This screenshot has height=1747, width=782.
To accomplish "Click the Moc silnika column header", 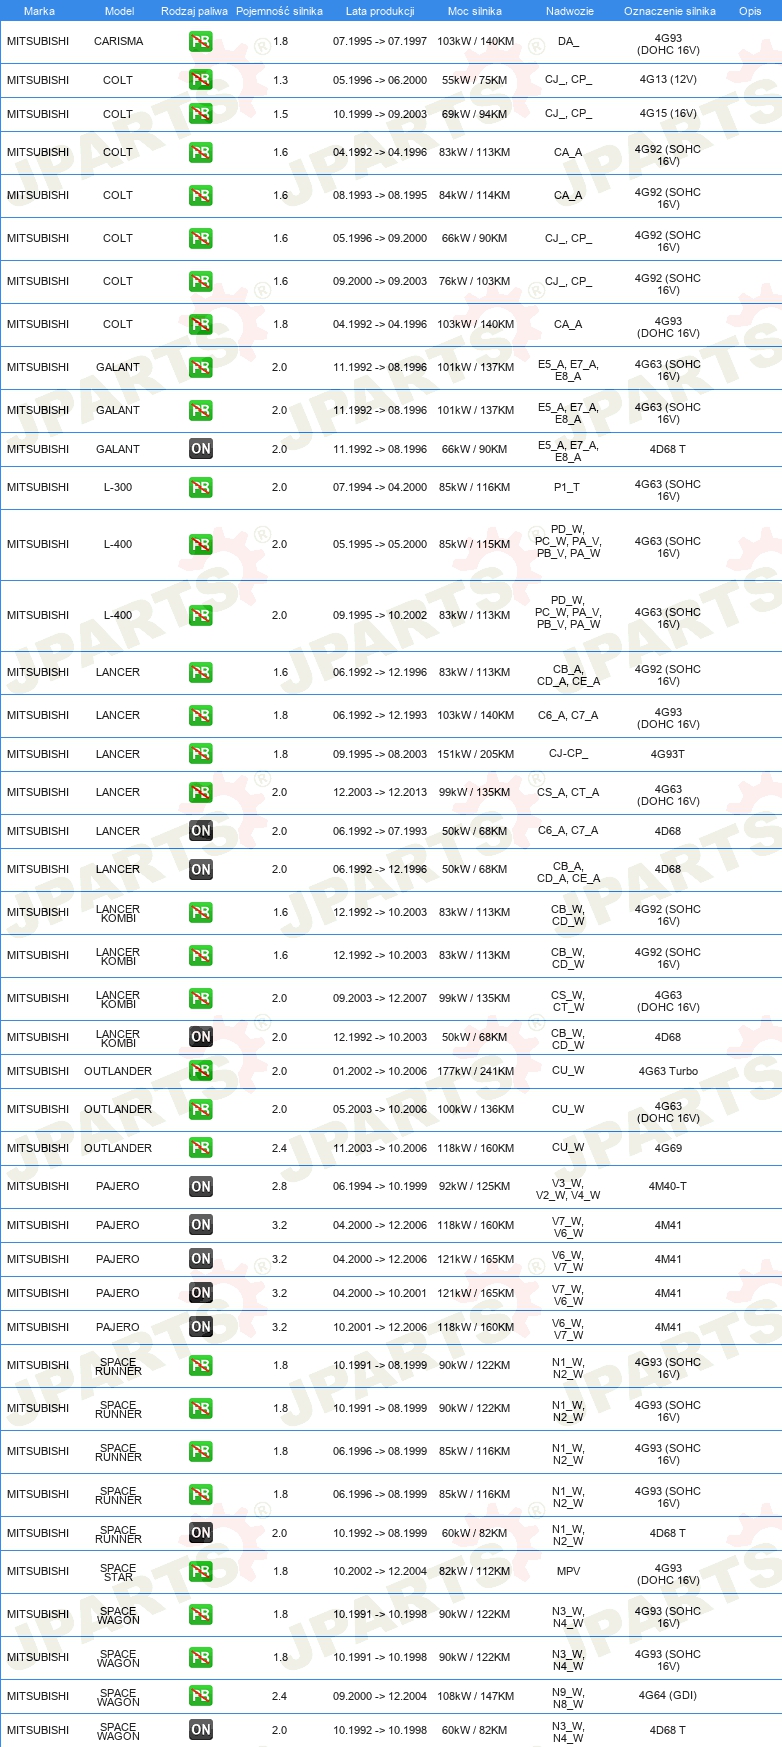I will [475, 11].
